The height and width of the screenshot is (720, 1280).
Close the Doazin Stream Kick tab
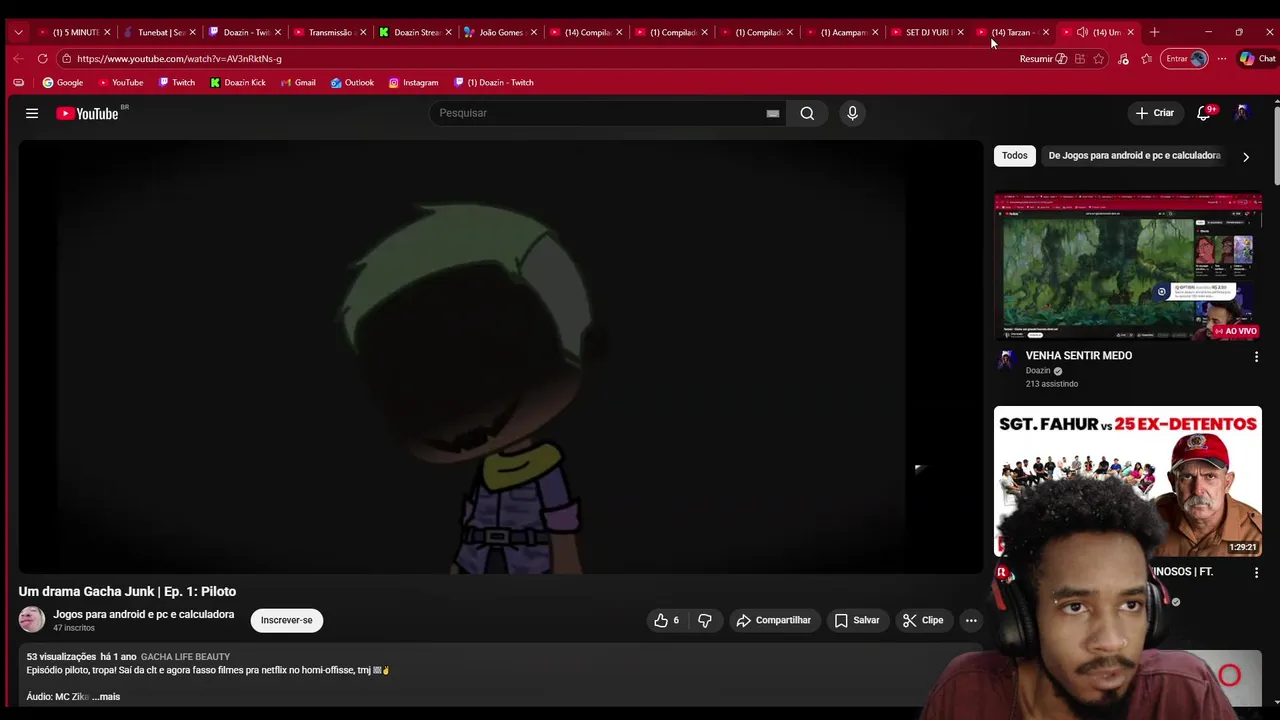pos(449,32)
